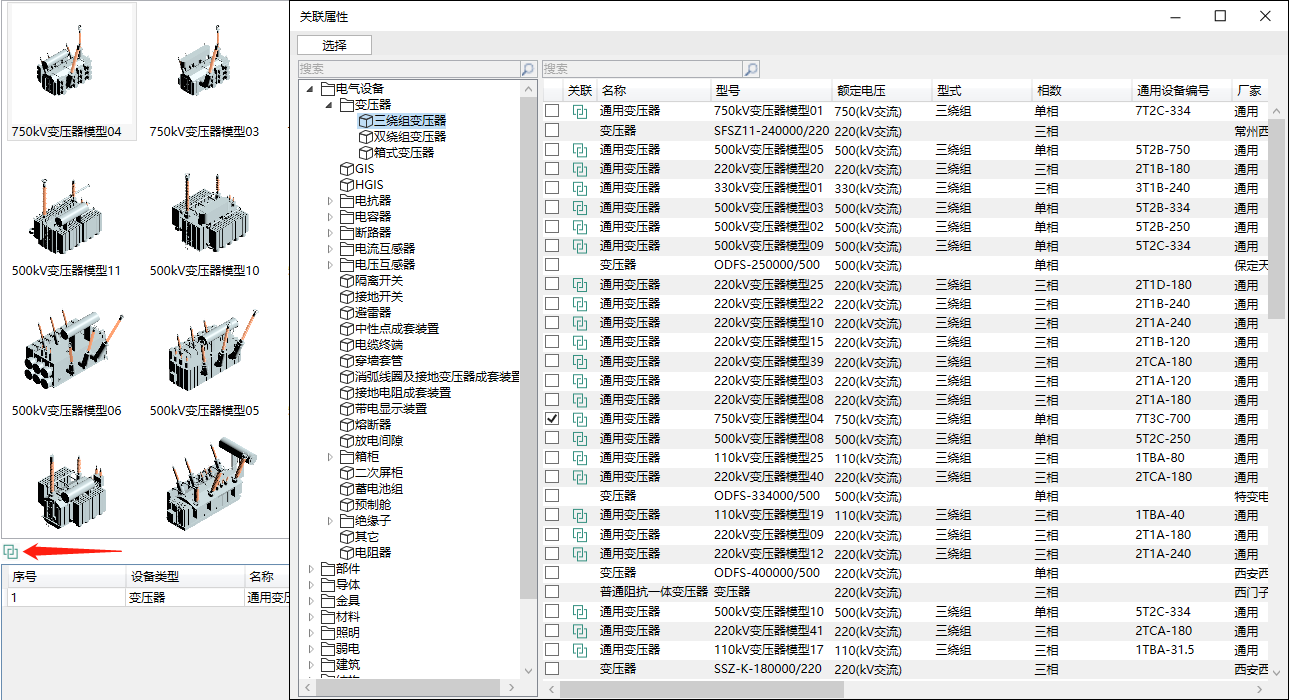Click the search magnifier icon above the tree
1289x700 pixels.
pyautogui.click(x=528, y=69)
